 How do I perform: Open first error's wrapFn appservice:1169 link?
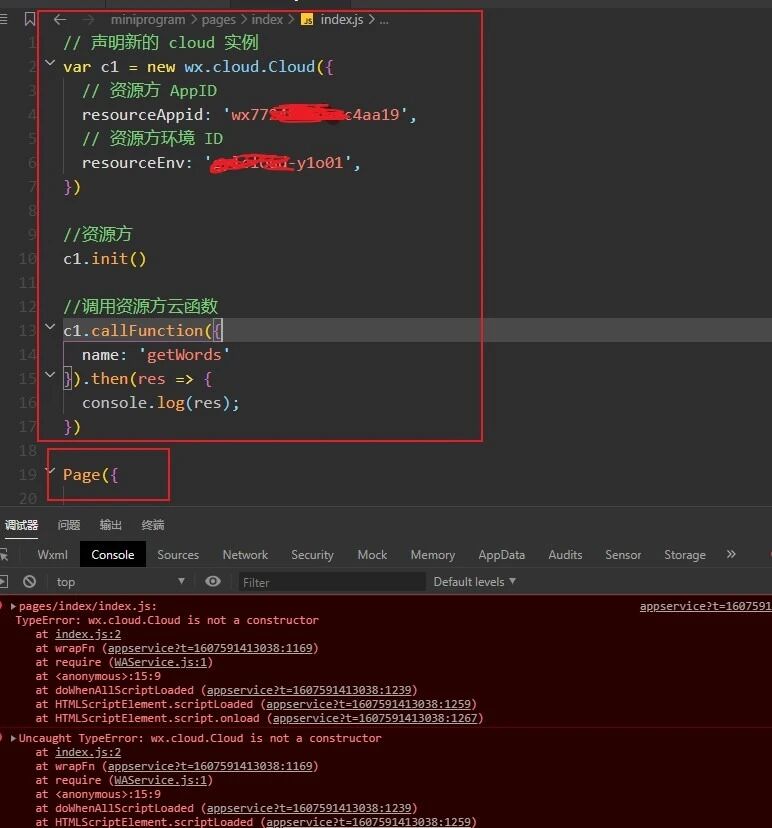pyautogui.click(x=210, y=648)
